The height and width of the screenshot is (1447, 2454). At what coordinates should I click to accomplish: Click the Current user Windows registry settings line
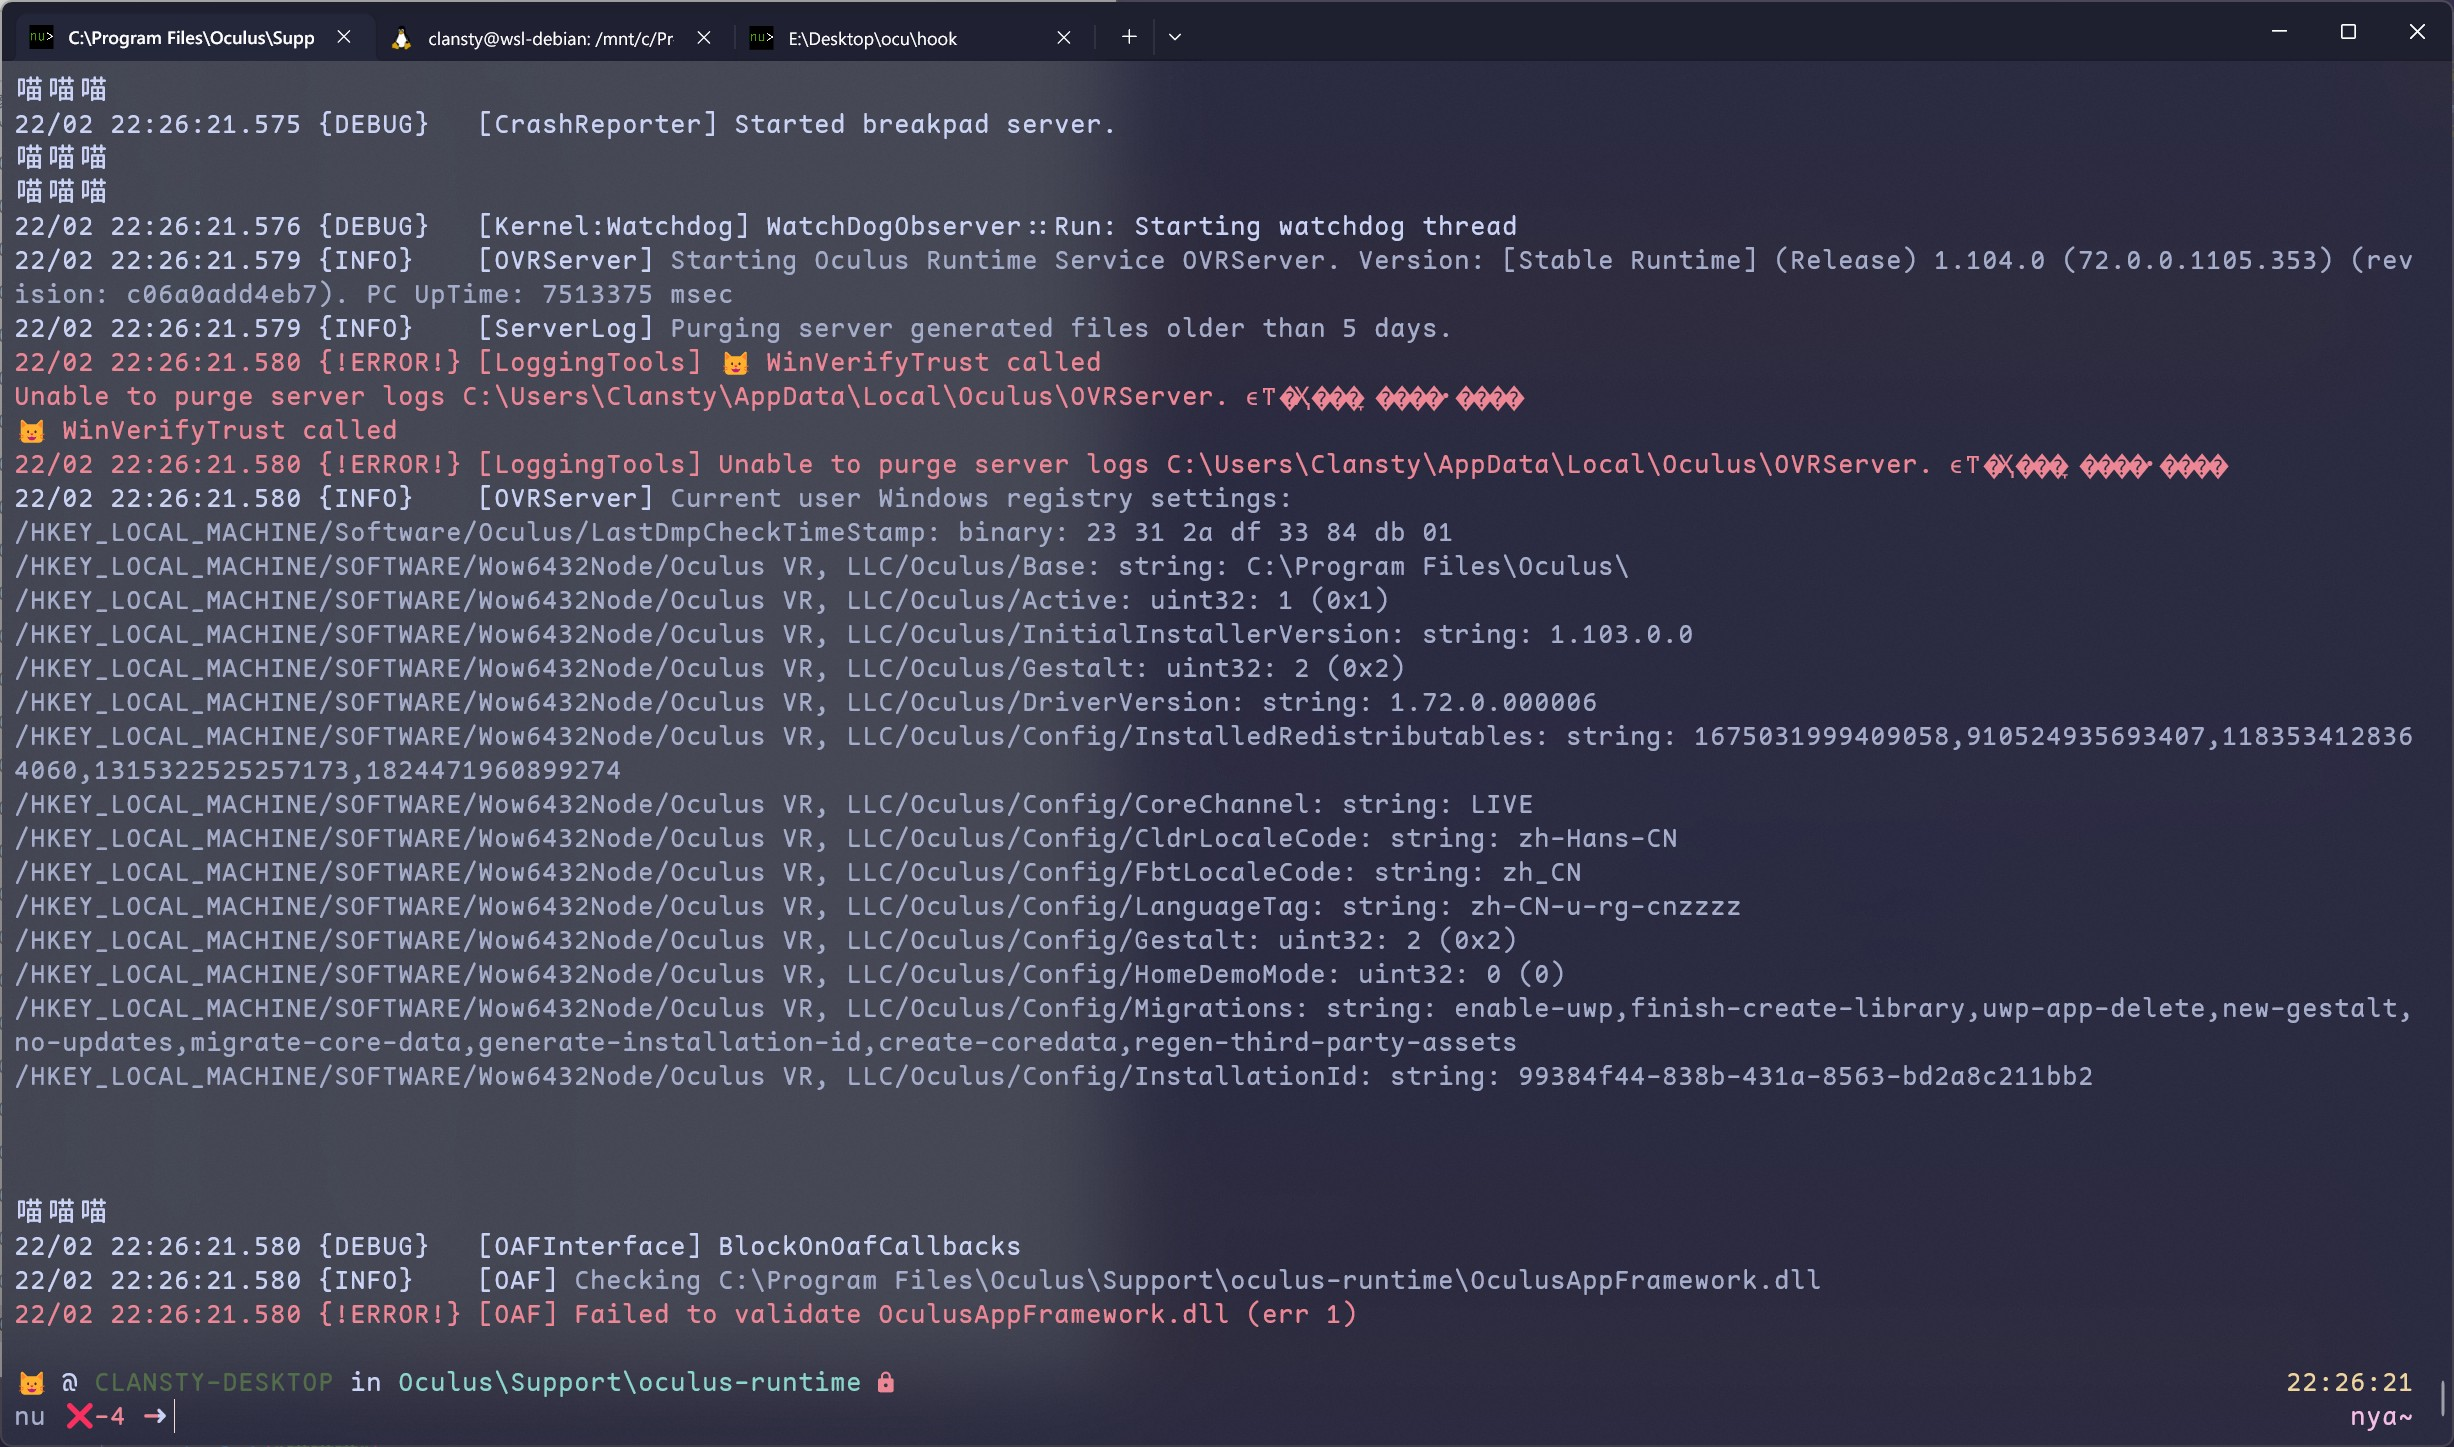653,498
